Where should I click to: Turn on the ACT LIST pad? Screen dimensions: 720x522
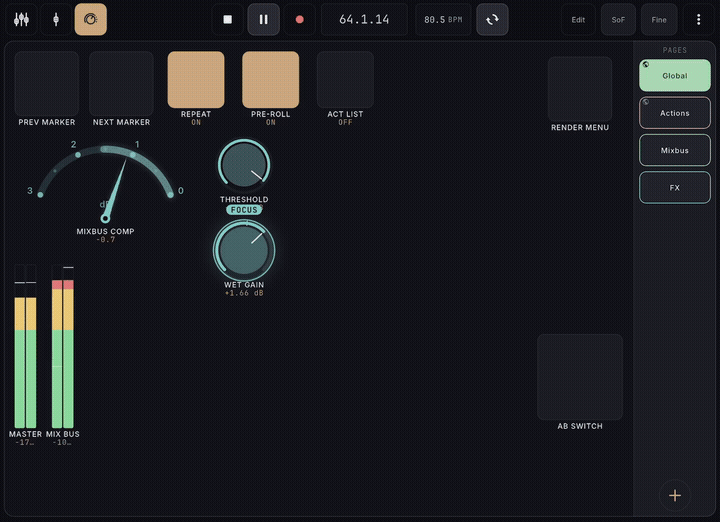click(x=345, y=80)
